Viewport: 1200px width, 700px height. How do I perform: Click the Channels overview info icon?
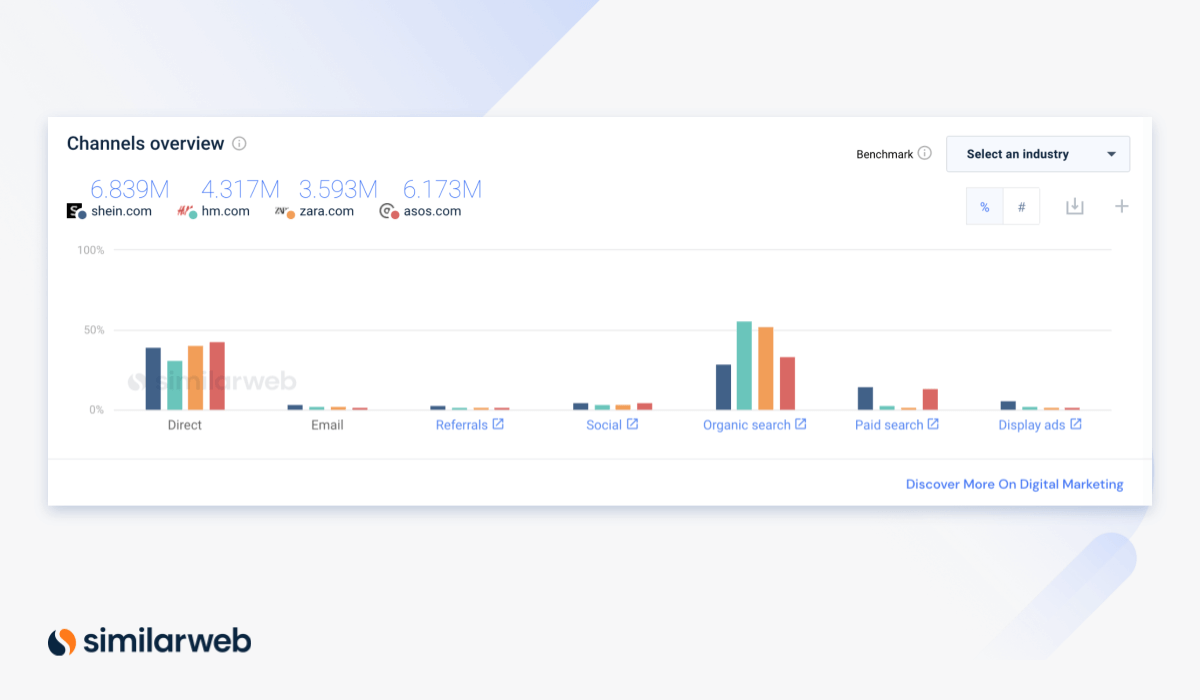pyautogui.click(x=239, y=144)
